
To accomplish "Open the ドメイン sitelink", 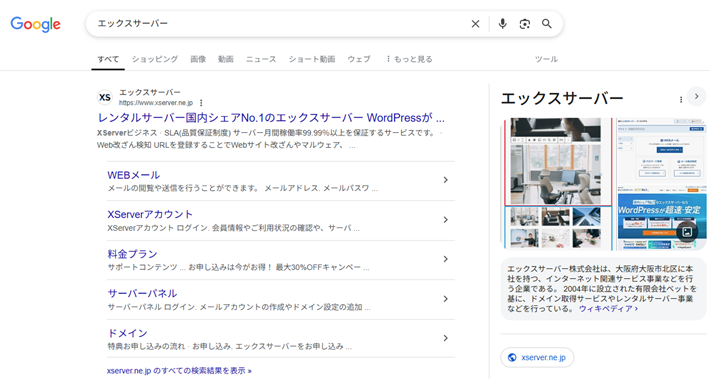I will 127,333.
